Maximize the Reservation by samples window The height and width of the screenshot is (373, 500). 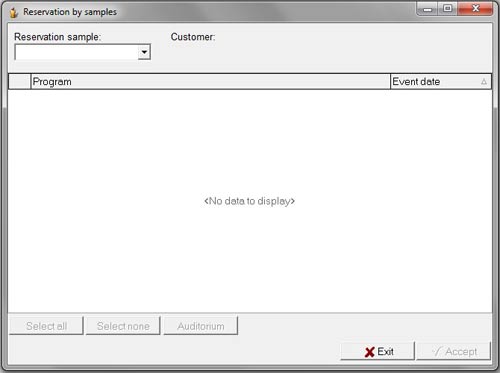448,9
